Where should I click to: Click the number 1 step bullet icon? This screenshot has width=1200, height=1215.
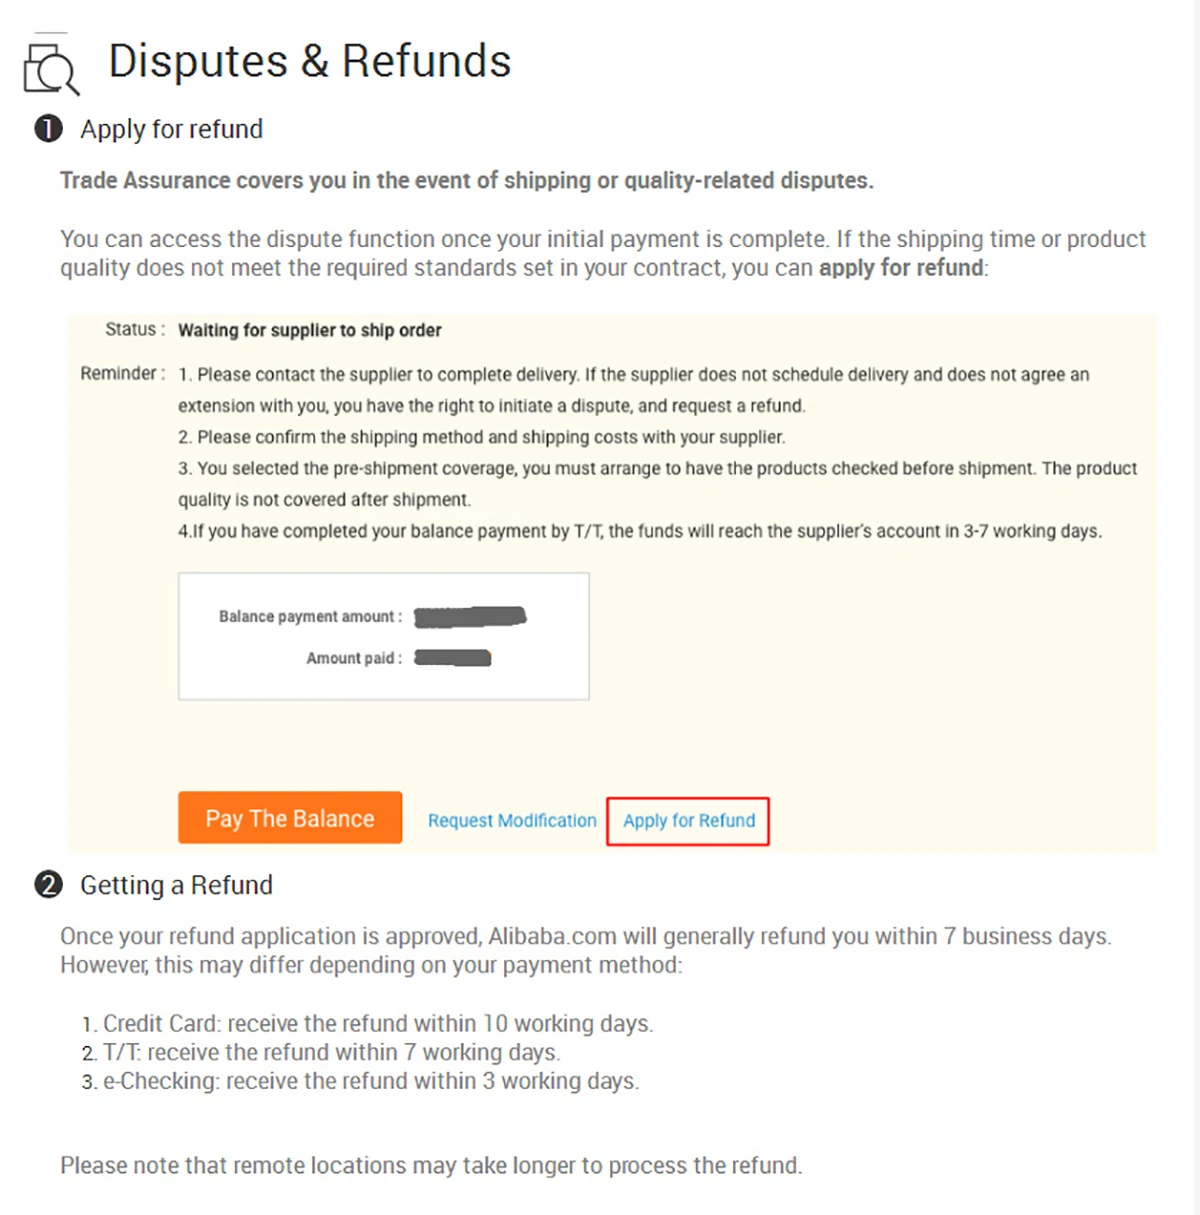click(x=48, y=129)
